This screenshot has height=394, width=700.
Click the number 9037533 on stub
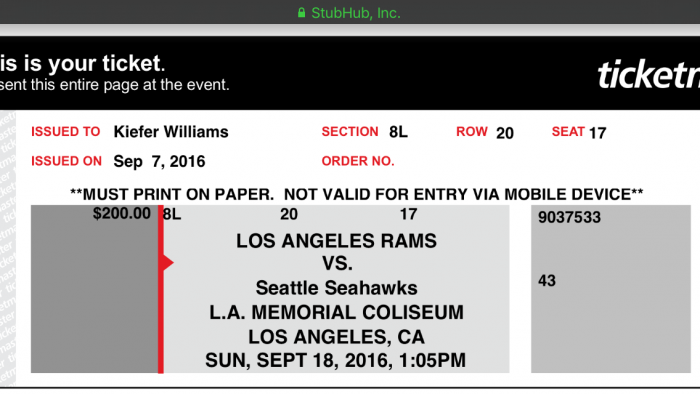(x=569, y=217)
